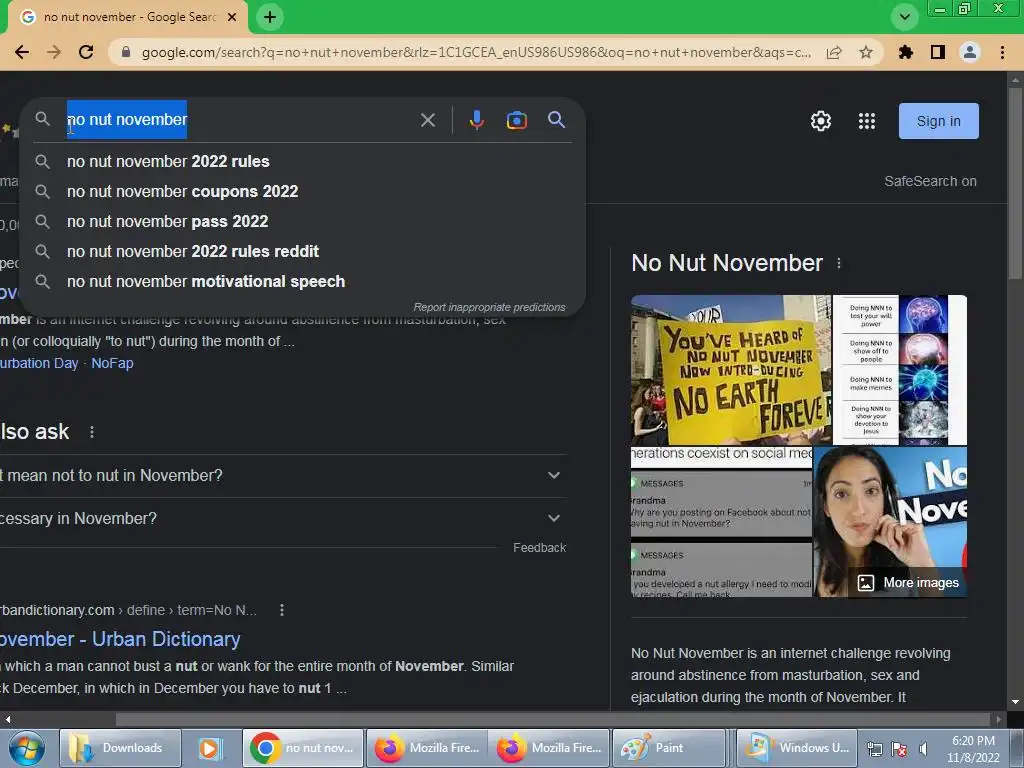1024x768 pixels.
Task: Open the galaxy brain meme image
Action: [900, 370]
